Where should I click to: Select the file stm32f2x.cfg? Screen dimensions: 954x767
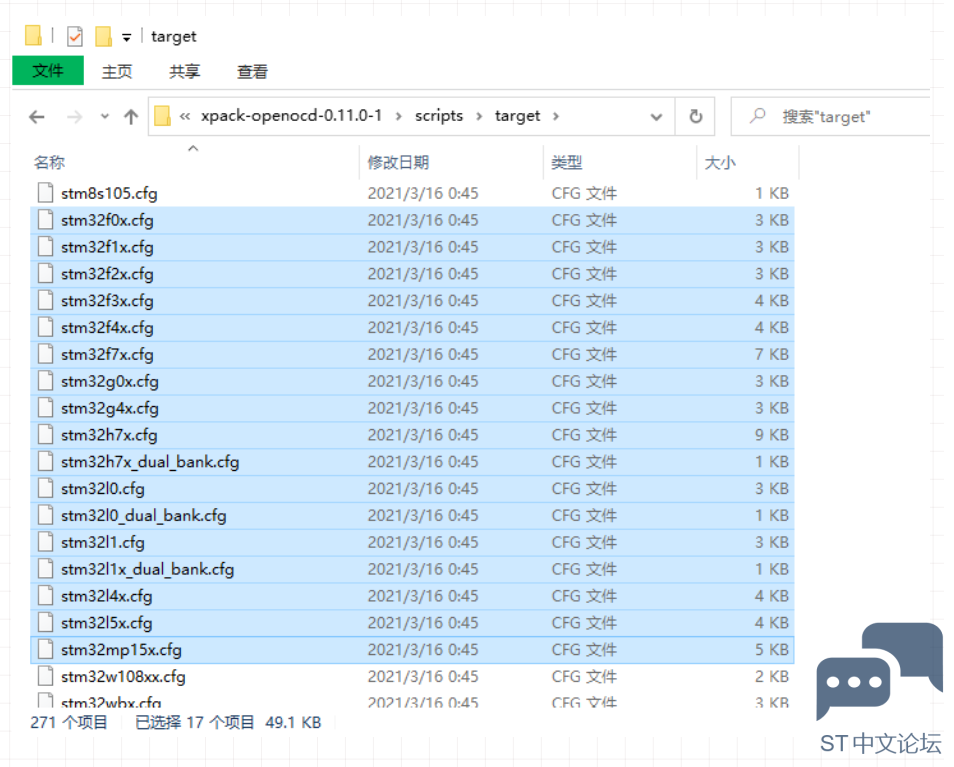pos(413,274)
